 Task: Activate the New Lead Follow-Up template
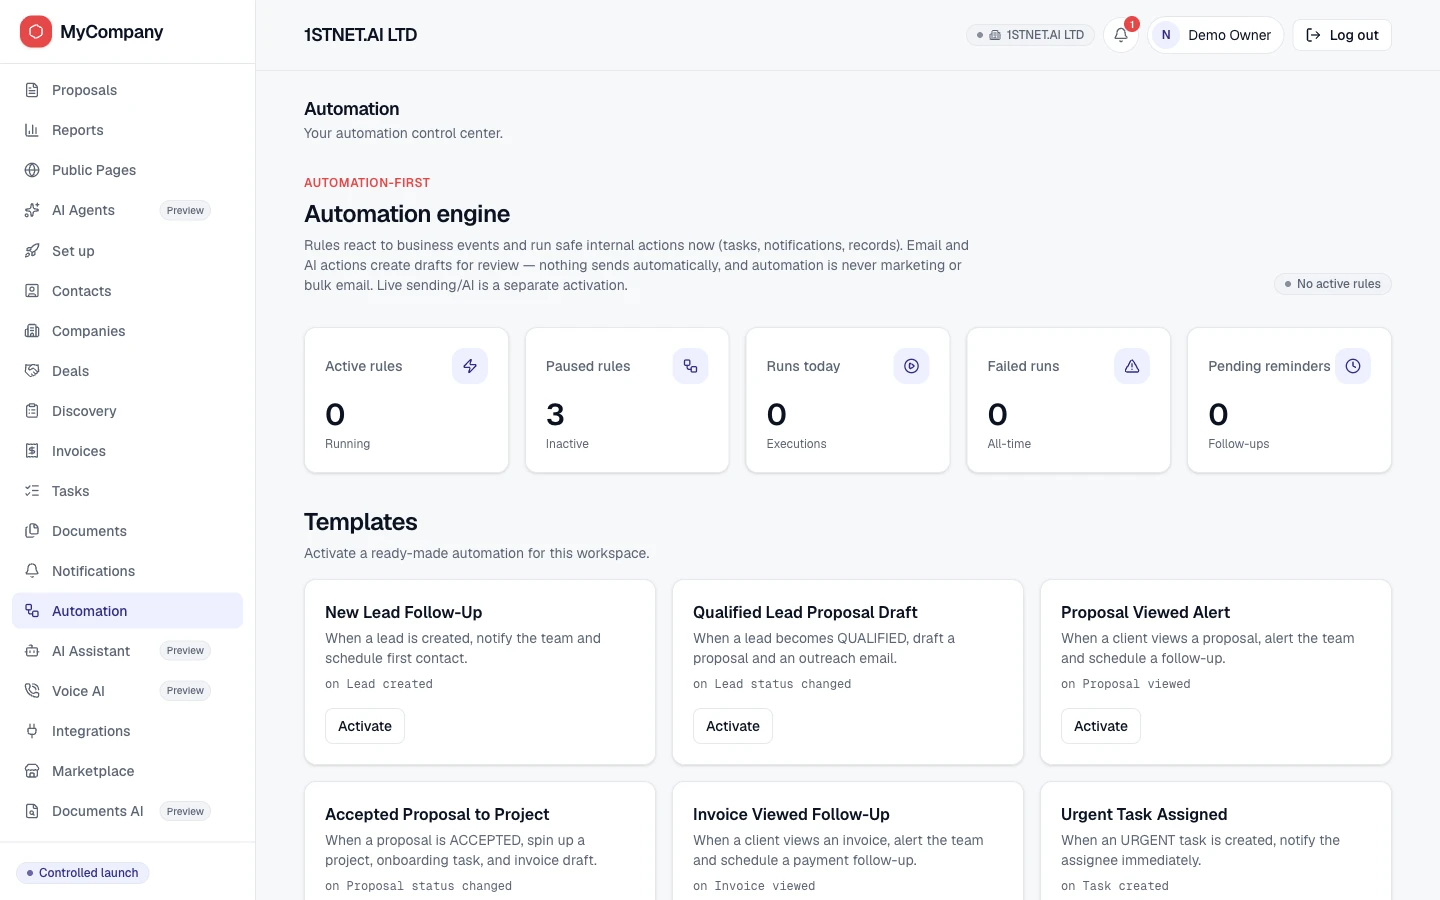tap(365, 726)
